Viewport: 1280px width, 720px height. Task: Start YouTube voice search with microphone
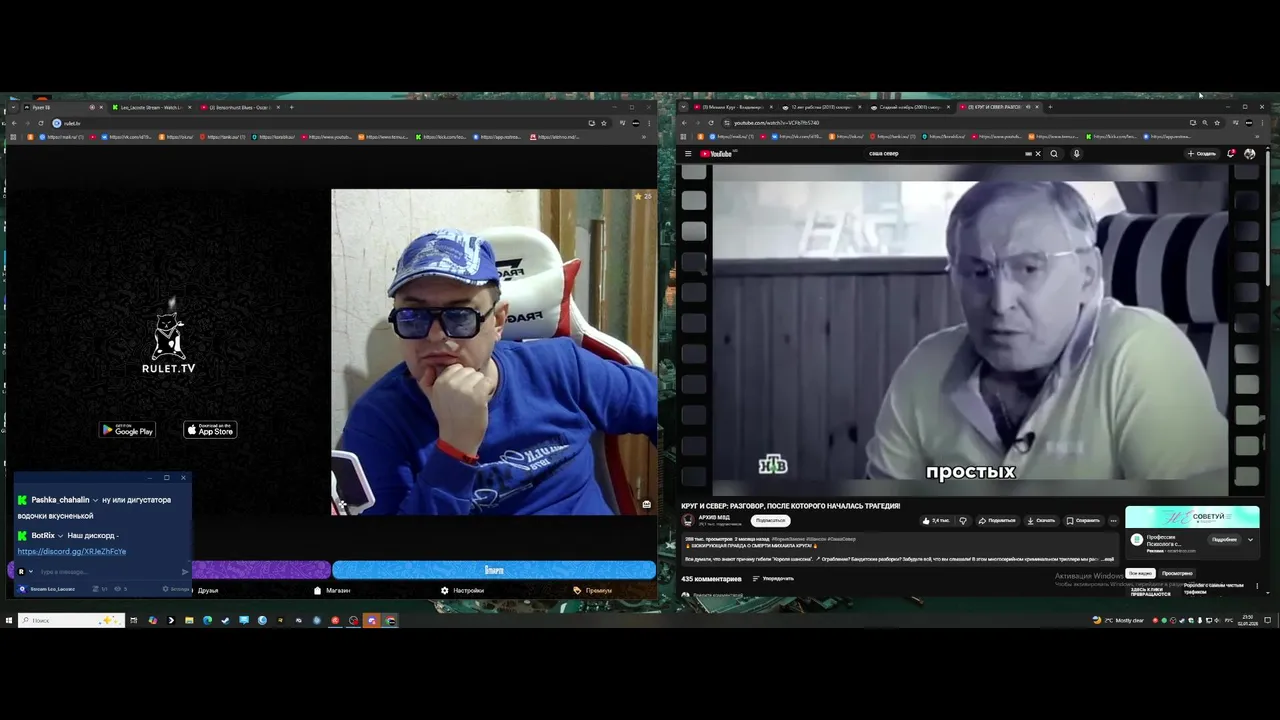point(1076,154)
